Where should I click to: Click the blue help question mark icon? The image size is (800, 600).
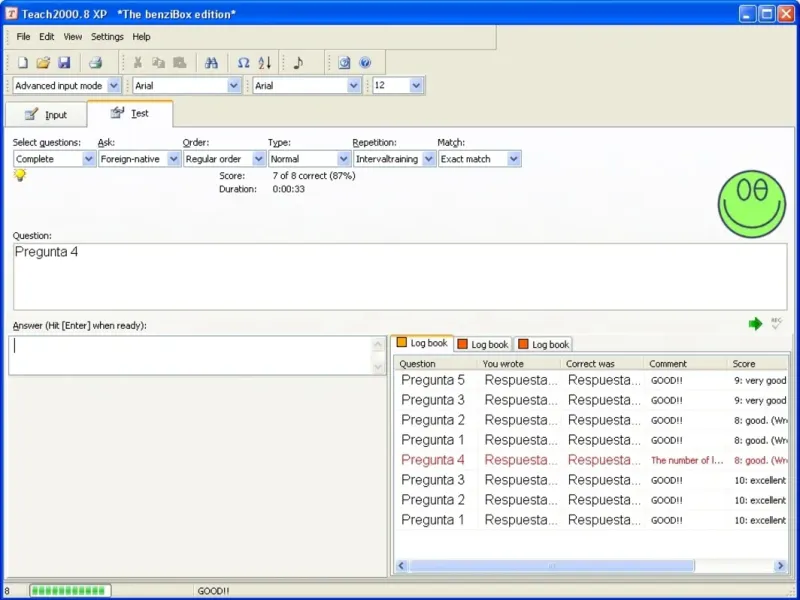point(365,62)
